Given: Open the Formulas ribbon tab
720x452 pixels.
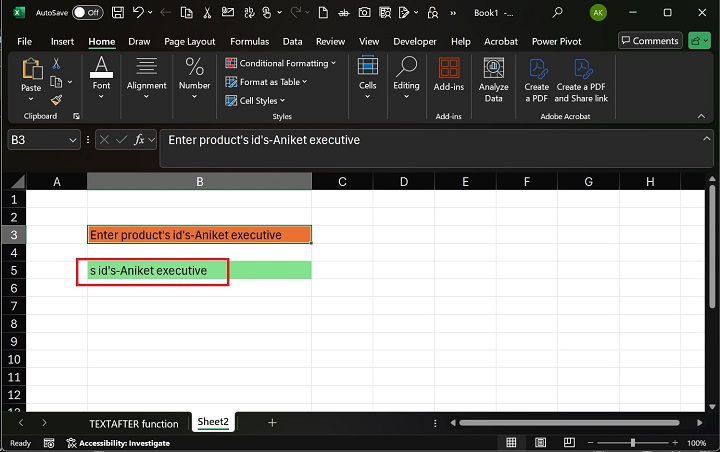Looking at the screenshot, I should 249,42.
